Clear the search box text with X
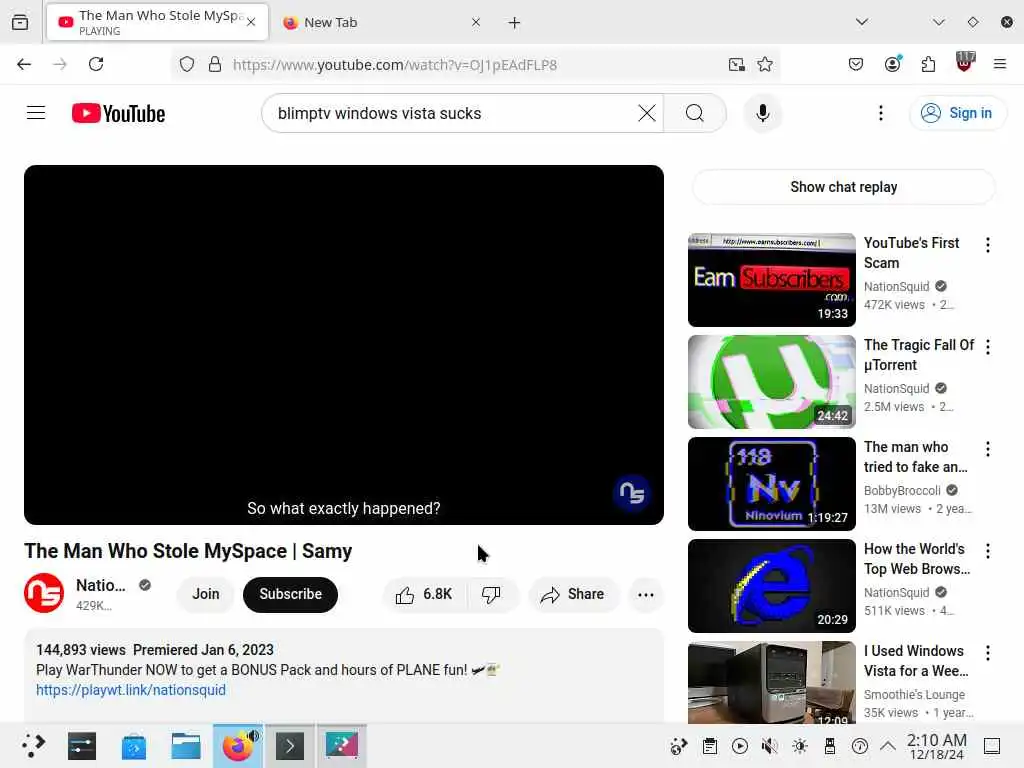 (647, 113)
